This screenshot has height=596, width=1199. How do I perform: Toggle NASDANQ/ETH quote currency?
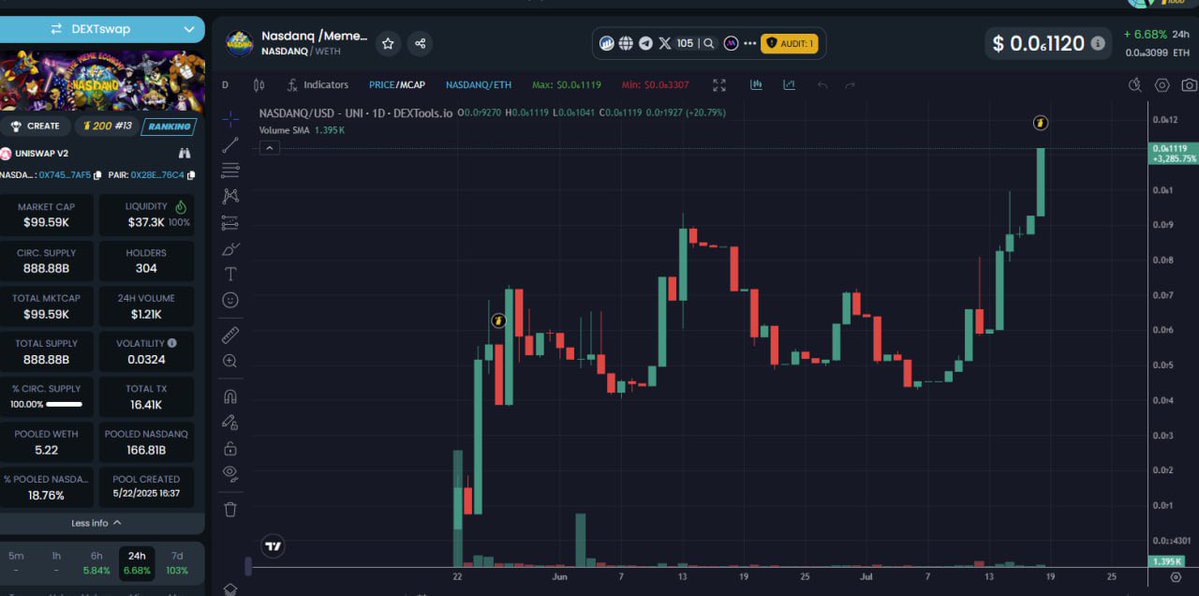click(479, 85)
